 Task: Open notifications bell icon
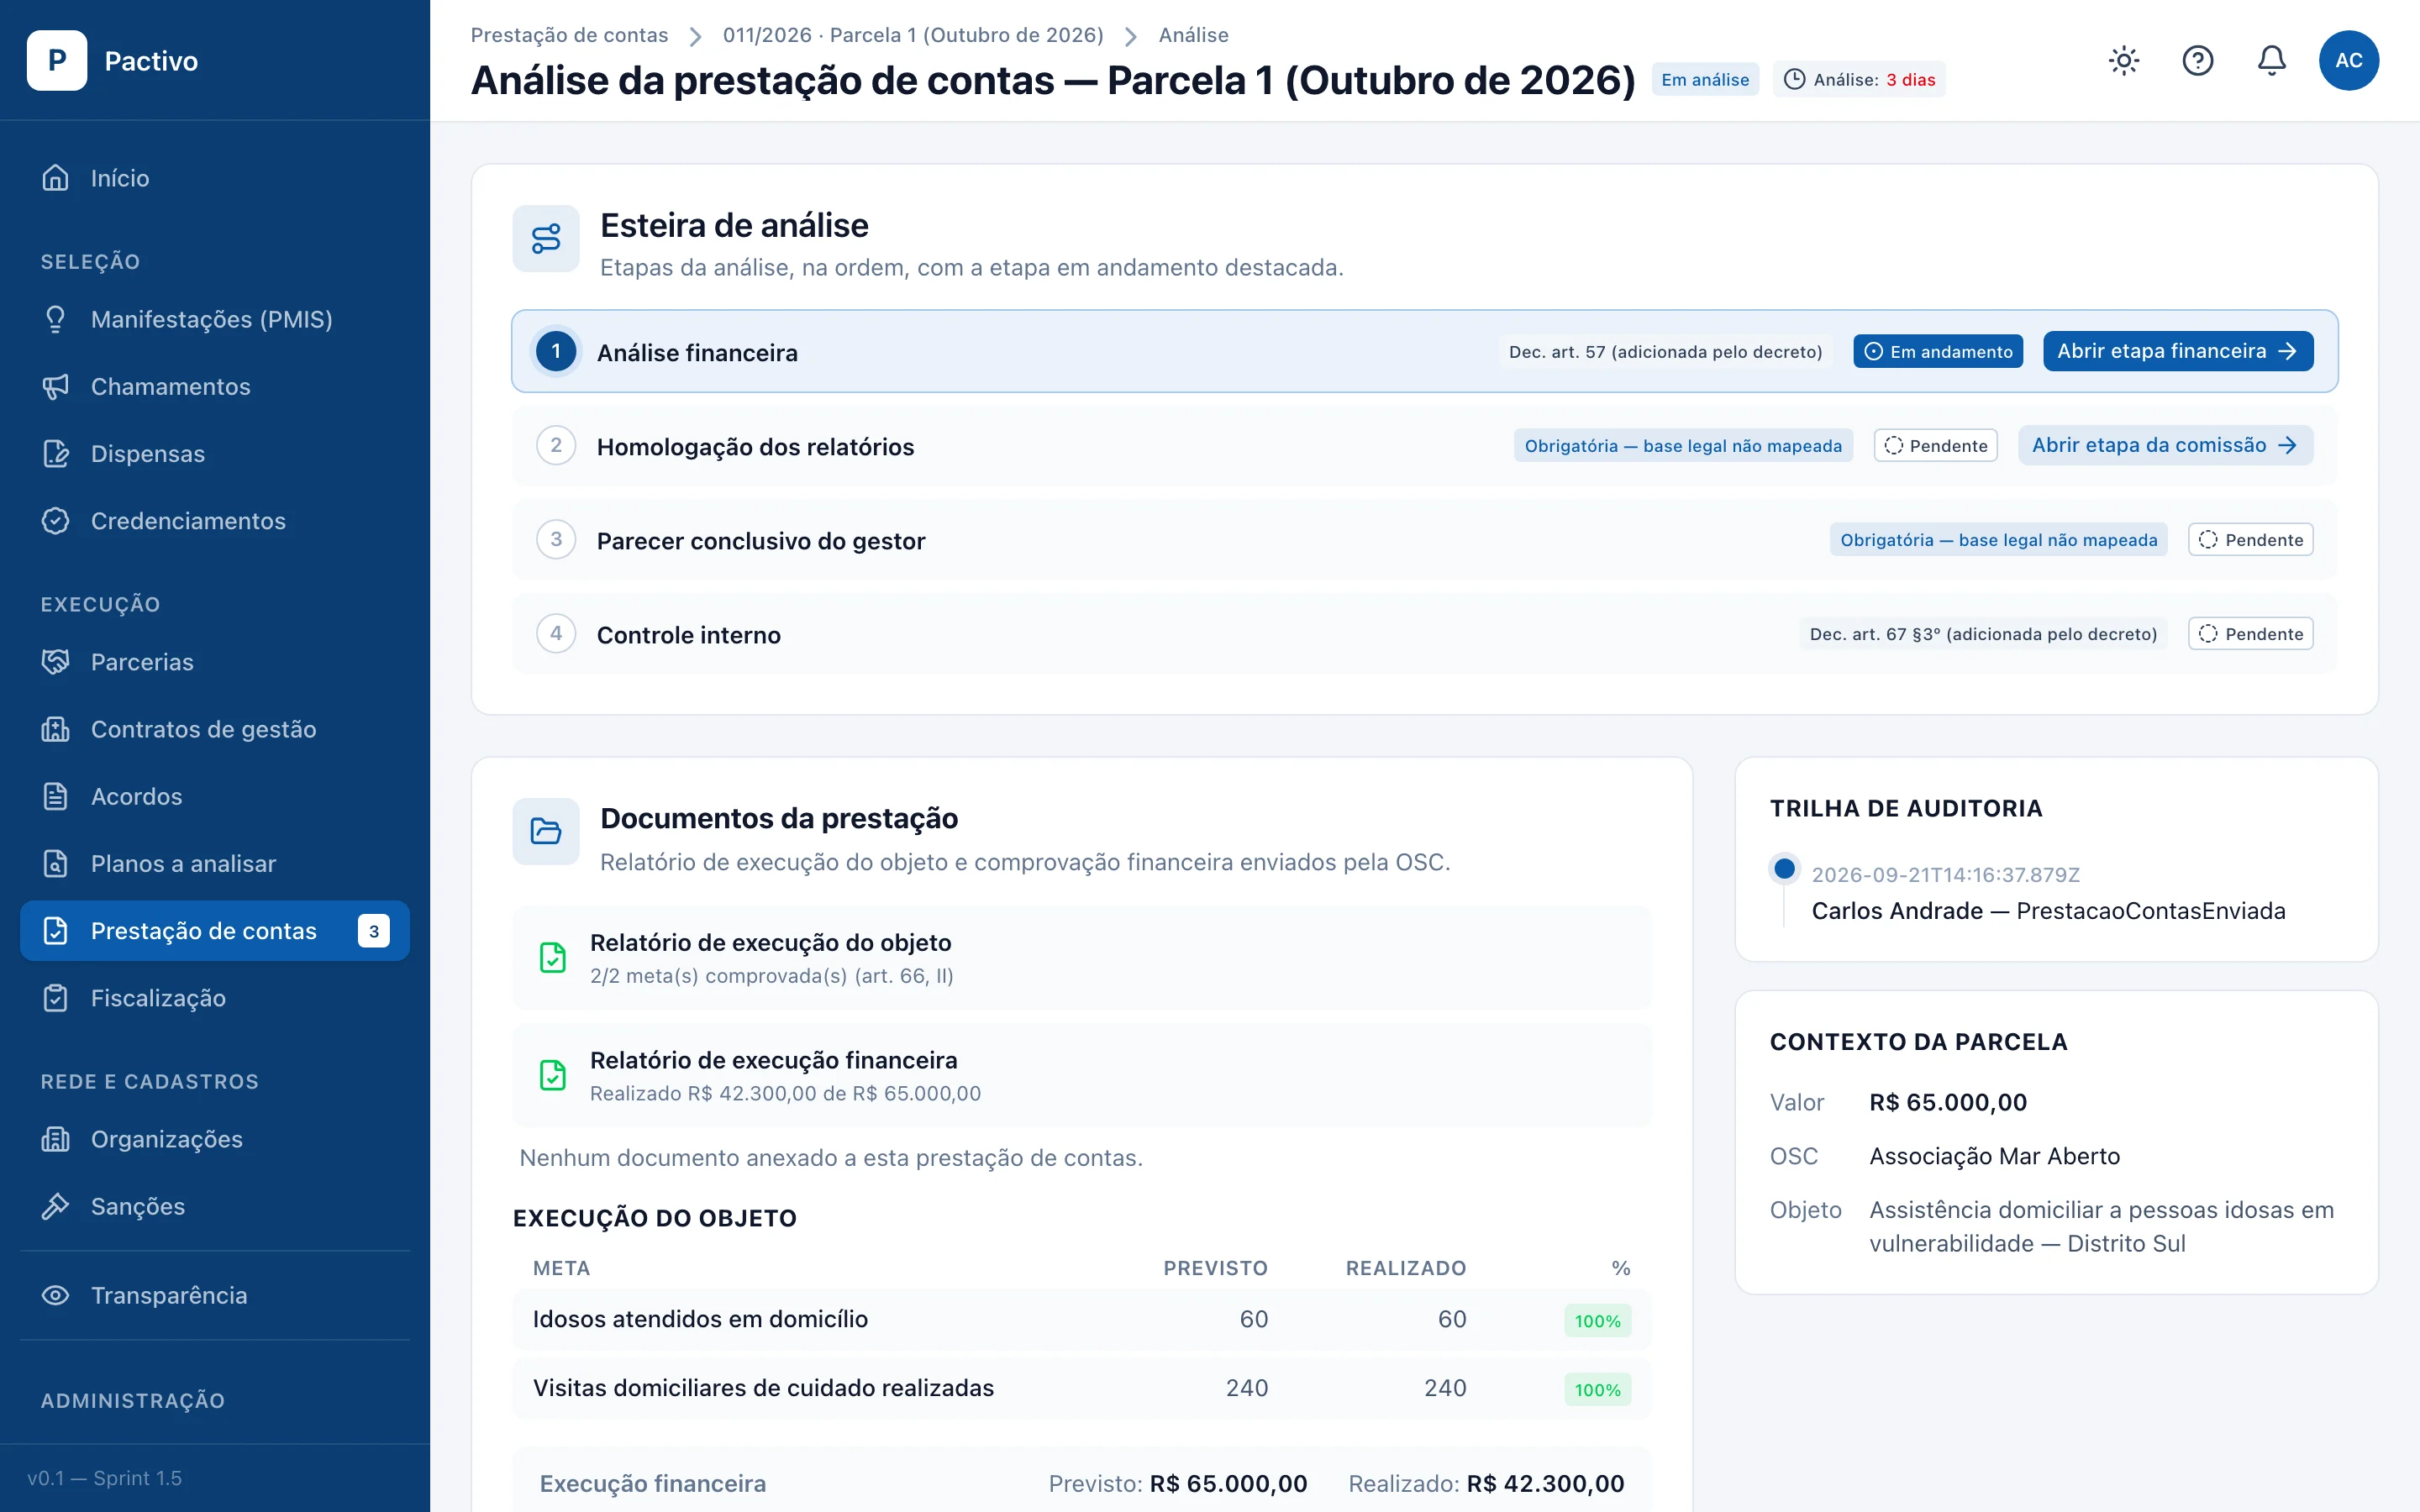point(2271,61)
